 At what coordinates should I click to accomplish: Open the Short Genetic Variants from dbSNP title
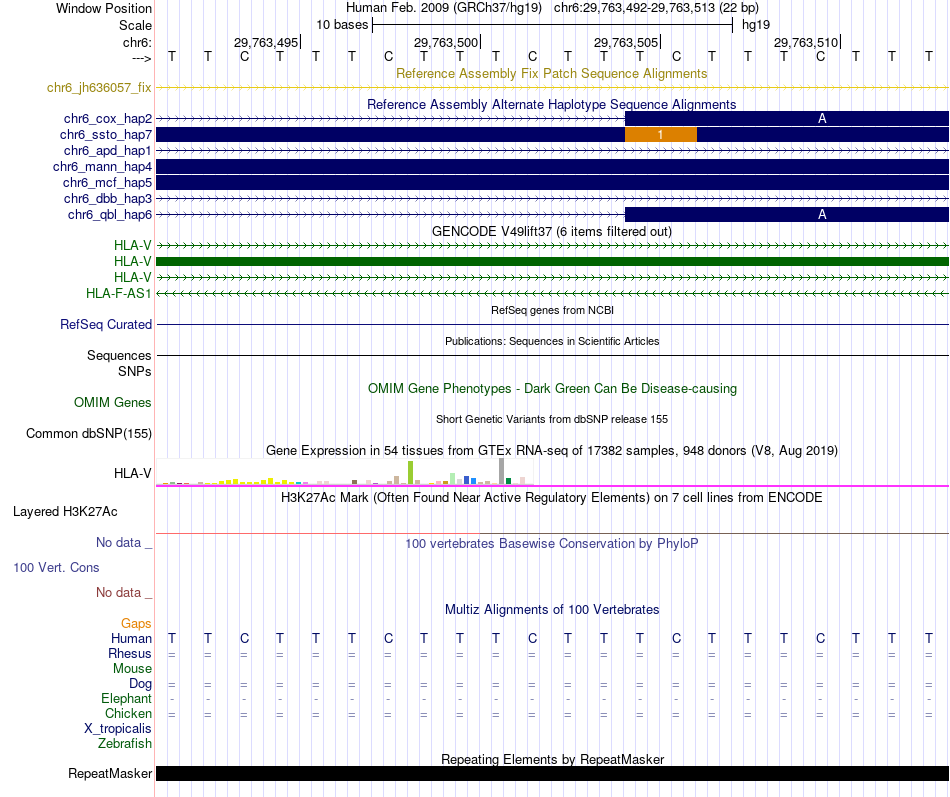(x=552, y=419)
